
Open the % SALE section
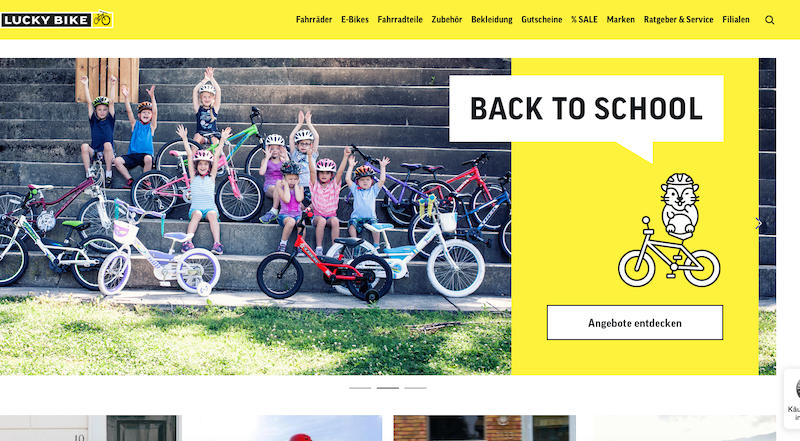[584, 19]
